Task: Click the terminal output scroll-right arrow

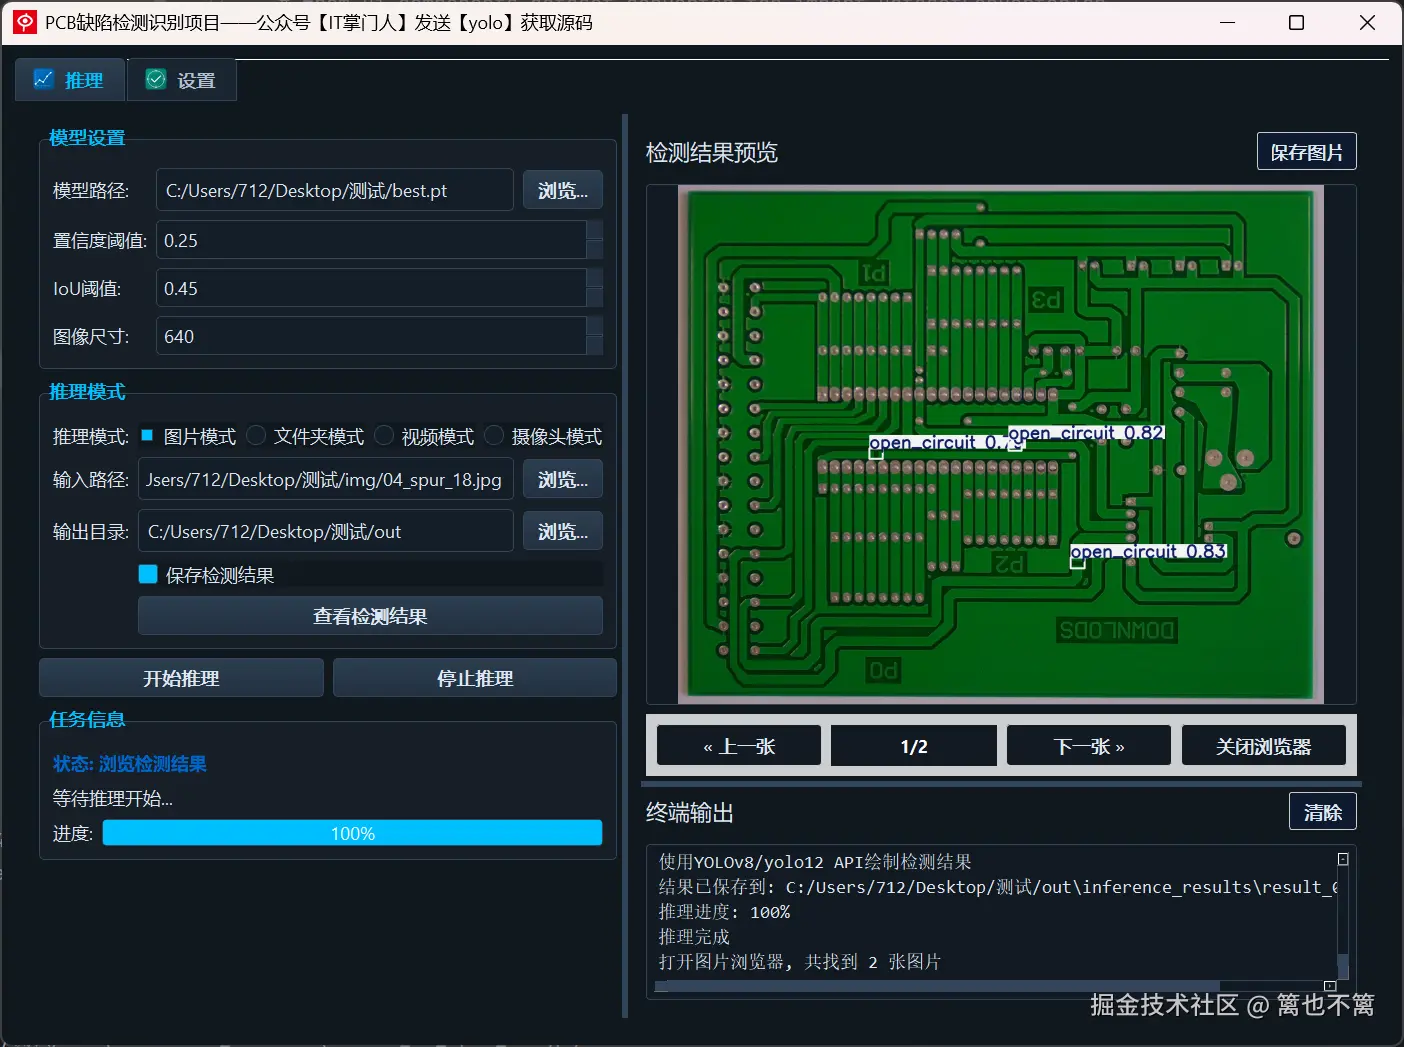Action: coord(1330,986)
